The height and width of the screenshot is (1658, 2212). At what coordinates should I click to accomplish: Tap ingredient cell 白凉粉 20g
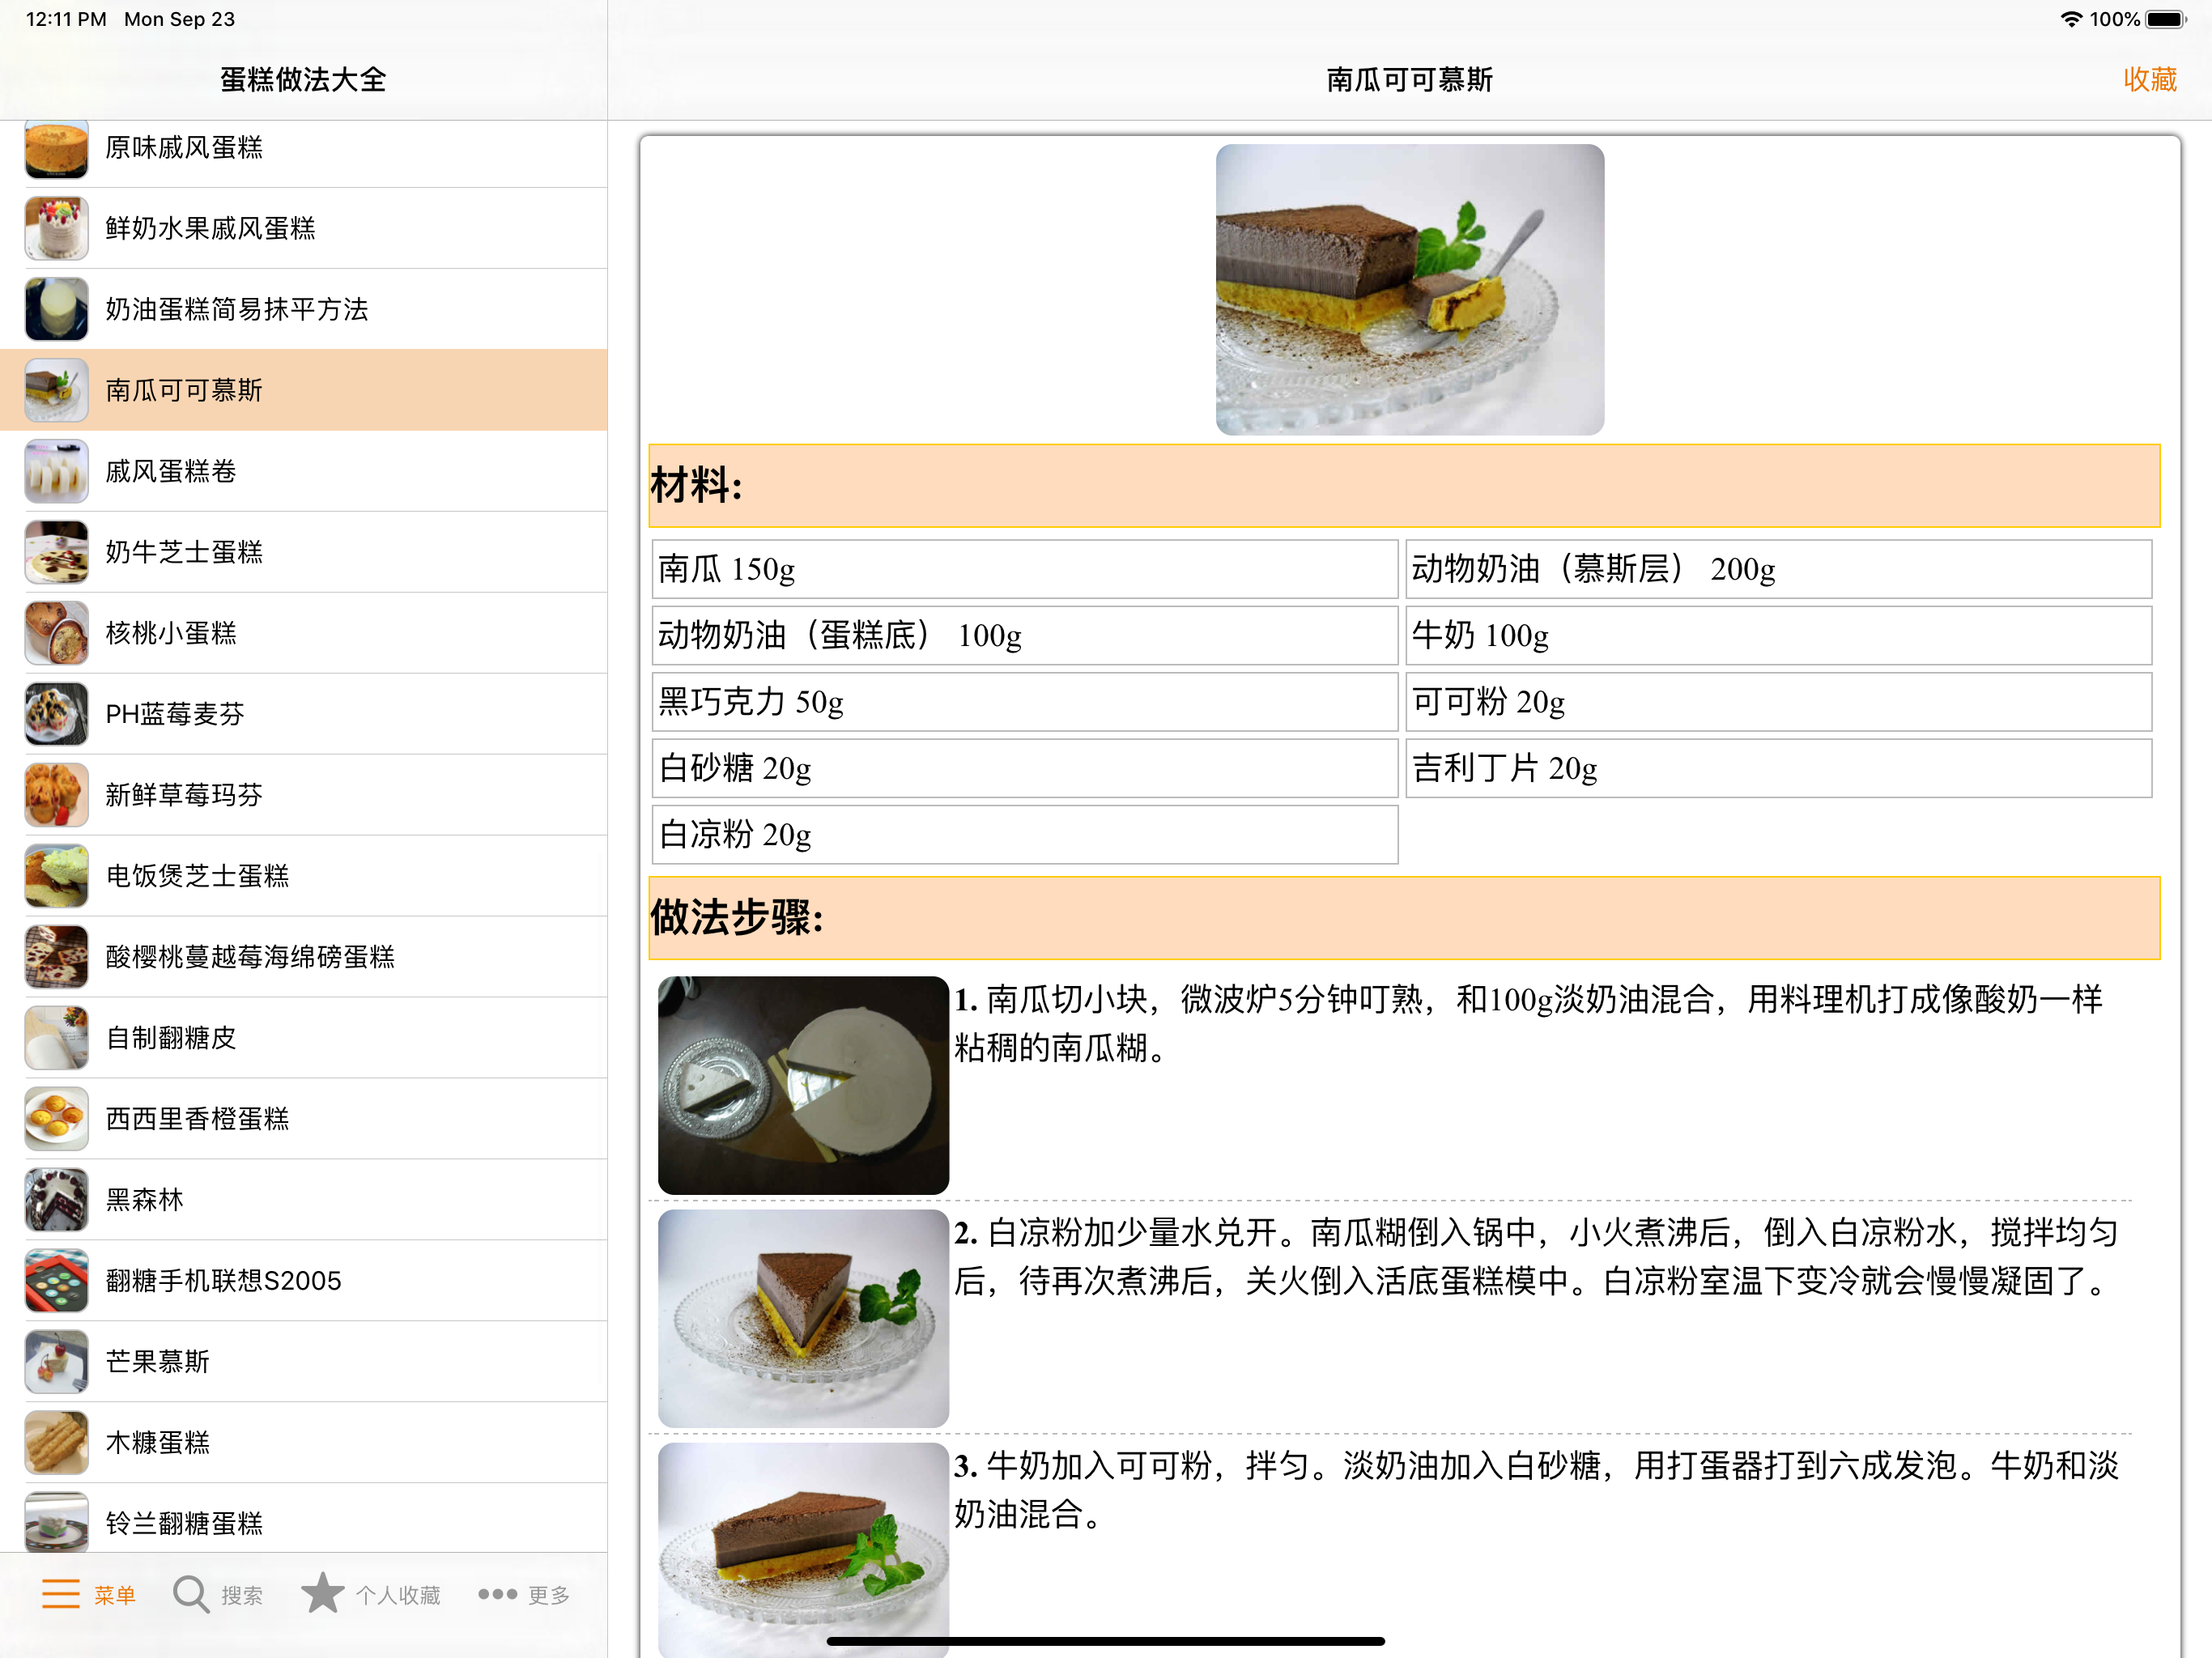(x=1025, y=834)
